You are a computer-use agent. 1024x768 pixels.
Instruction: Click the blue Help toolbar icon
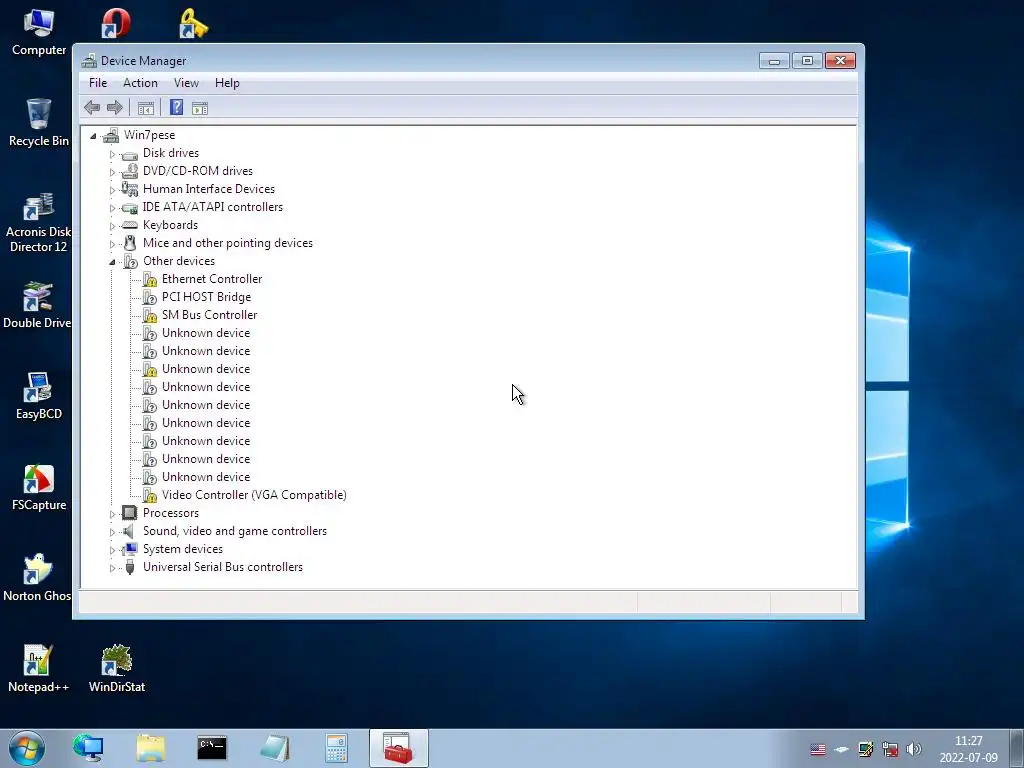pos(176,107)
